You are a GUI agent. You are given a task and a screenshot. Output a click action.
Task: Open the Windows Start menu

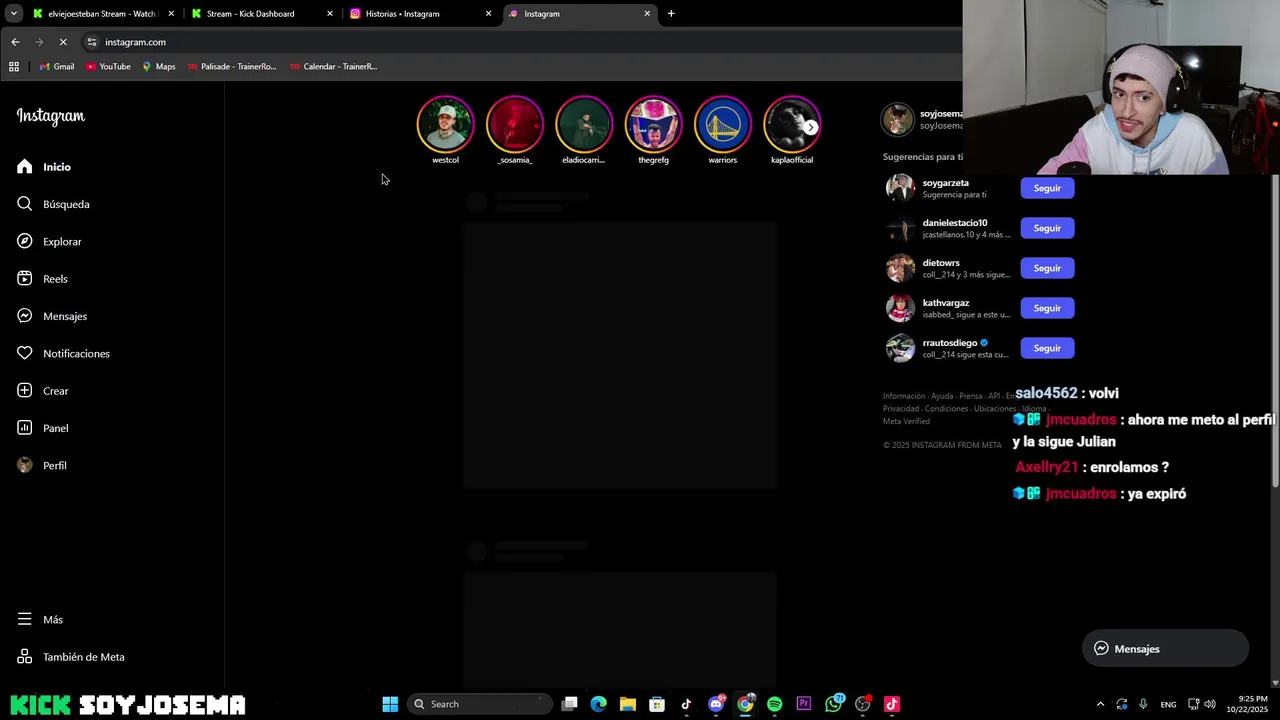tap(390, 704)
